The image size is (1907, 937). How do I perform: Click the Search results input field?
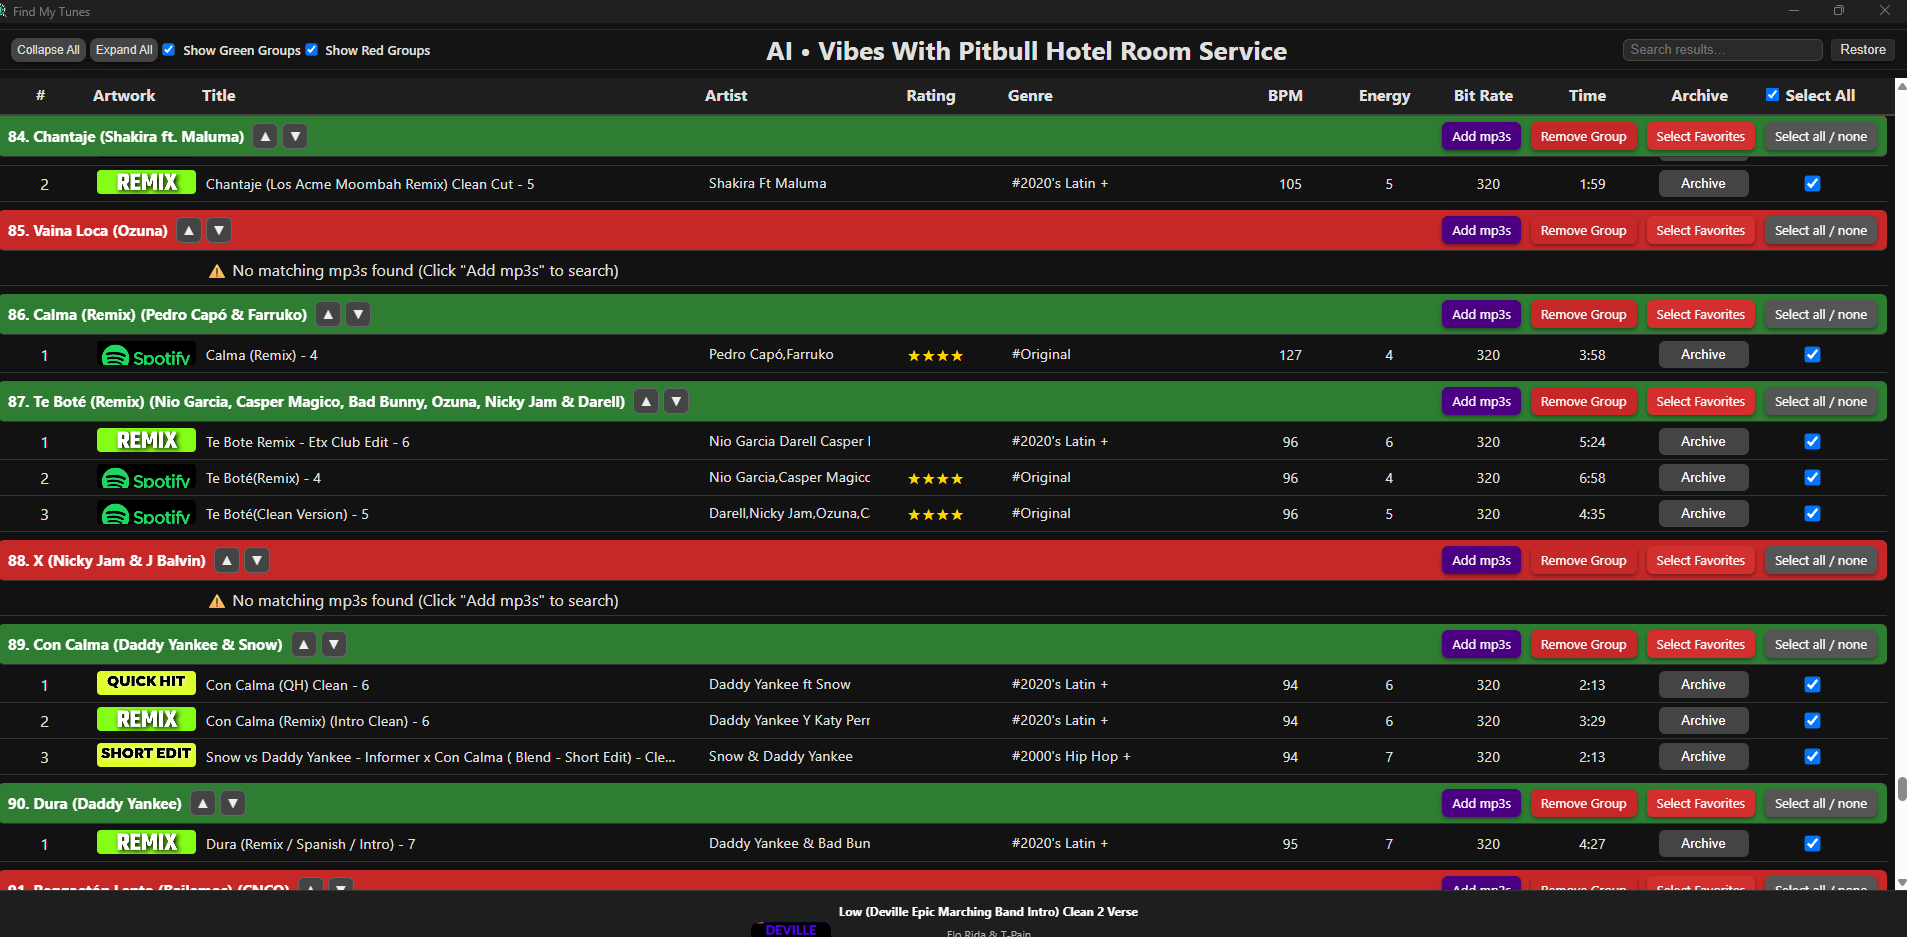click(1721, 50)
